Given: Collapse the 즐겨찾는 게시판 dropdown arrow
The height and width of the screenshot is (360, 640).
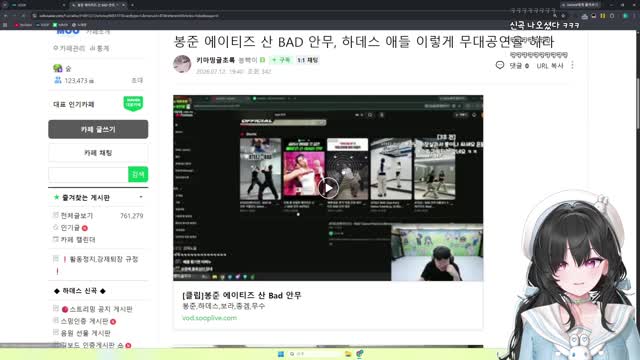Looking at the screenshot, I should 141,197.
